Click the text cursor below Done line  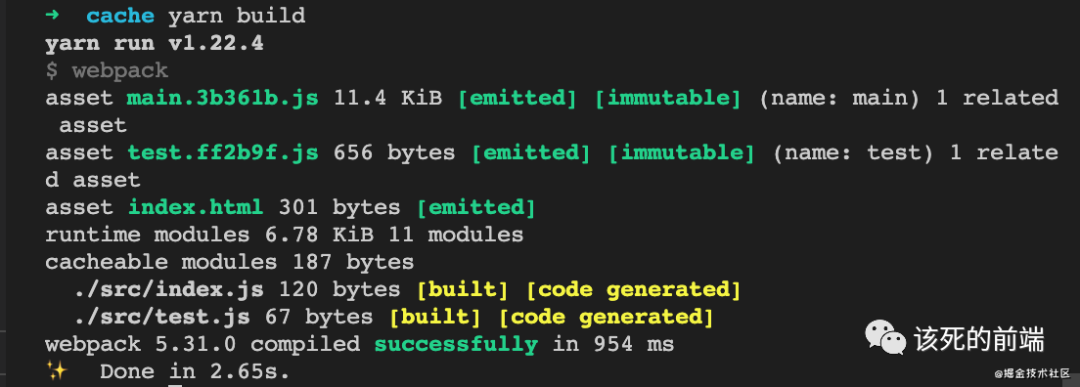[175, 384]
